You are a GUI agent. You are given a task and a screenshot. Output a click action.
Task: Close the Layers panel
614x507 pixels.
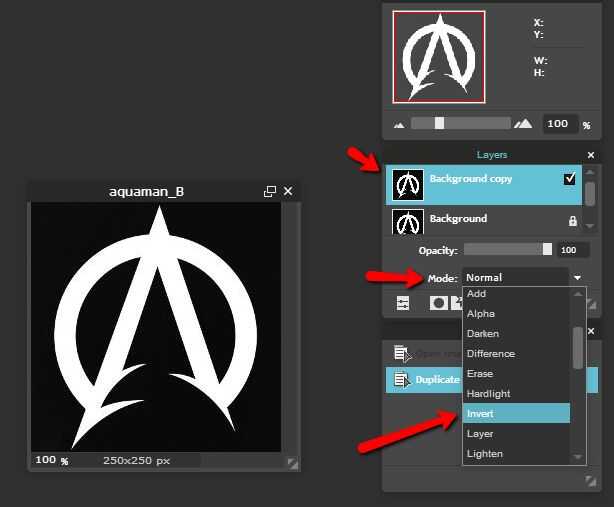click(591, 155)
